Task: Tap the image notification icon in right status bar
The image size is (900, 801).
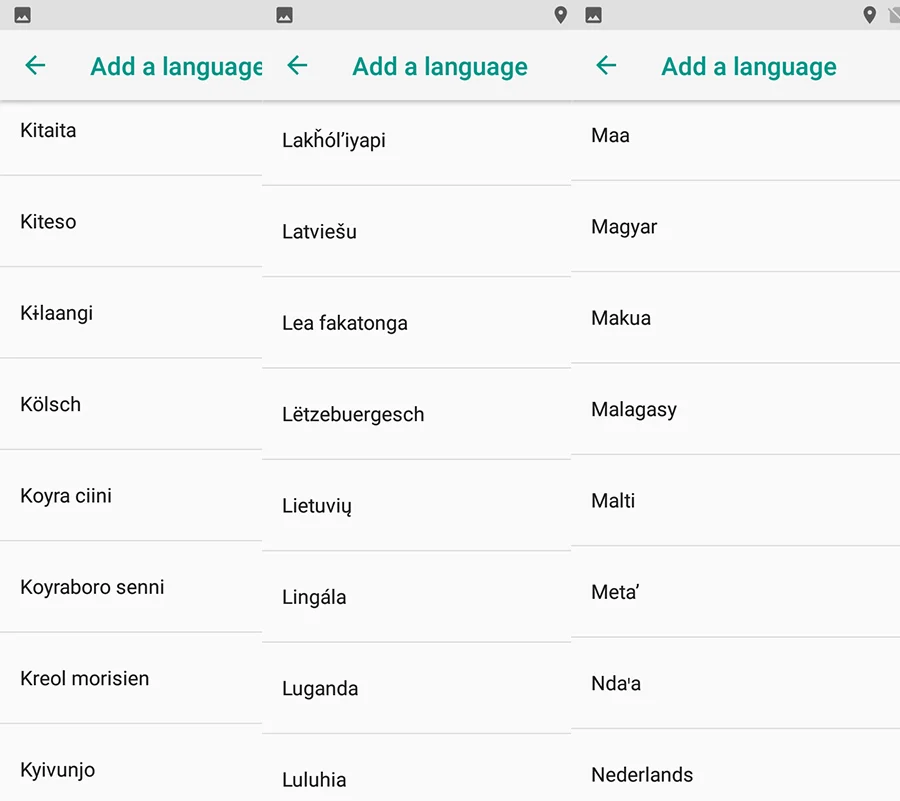Action: [593, 15]
